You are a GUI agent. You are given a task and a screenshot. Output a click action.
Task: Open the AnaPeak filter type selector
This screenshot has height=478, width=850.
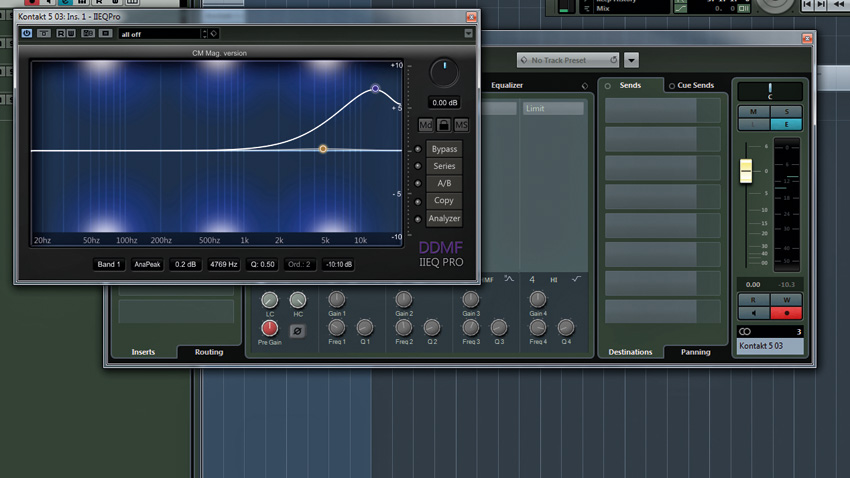(147, 264)
